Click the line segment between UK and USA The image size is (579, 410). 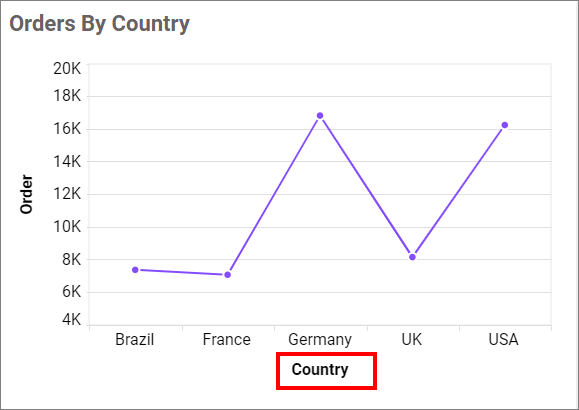(x=459, y=191)
